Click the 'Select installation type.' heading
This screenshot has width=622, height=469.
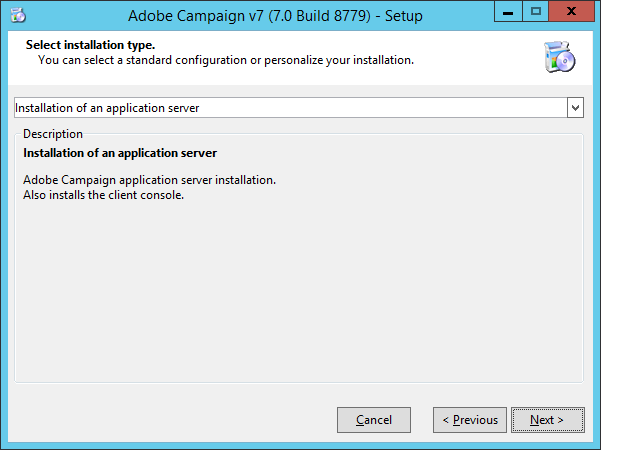pyautogui.click(x=90, y=45)
